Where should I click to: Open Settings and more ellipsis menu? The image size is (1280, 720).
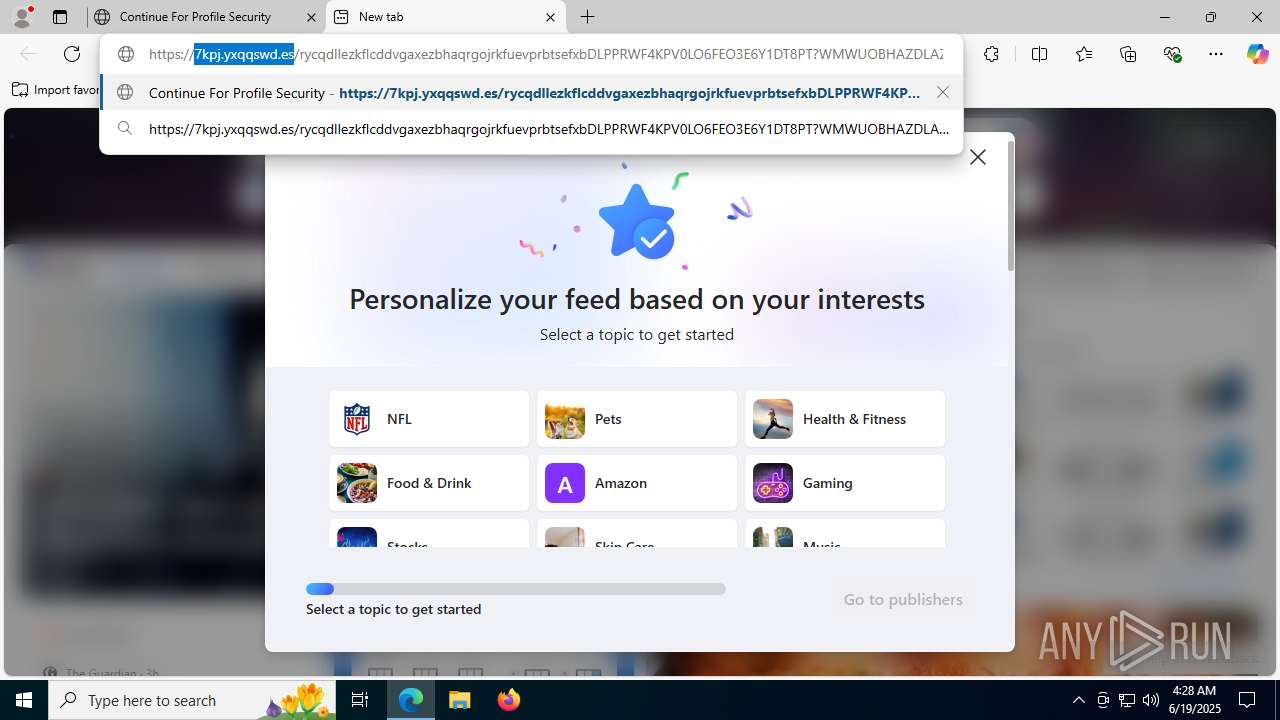pos(1216,54)
